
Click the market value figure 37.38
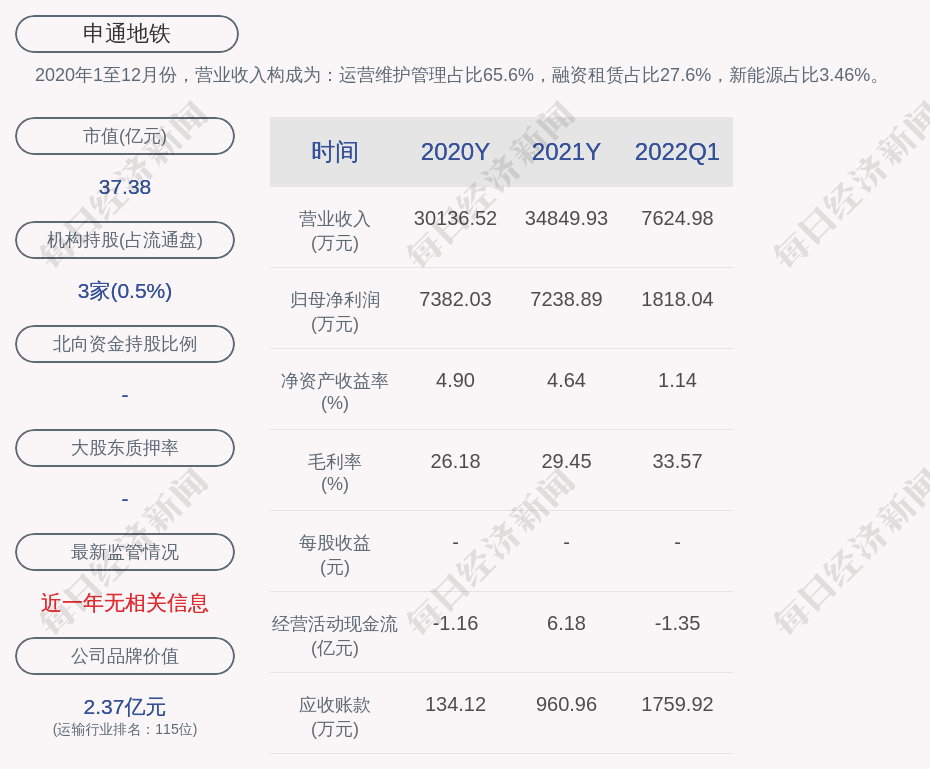pyautogui.click(x=125, y=187)
